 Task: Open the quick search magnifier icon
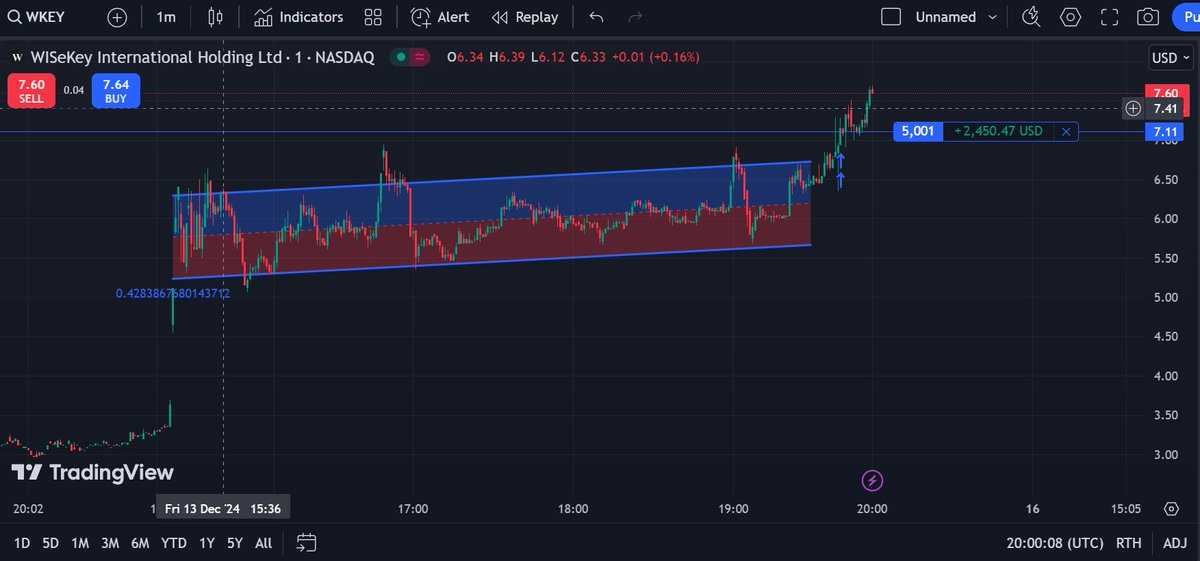(x=1033, y=17)
